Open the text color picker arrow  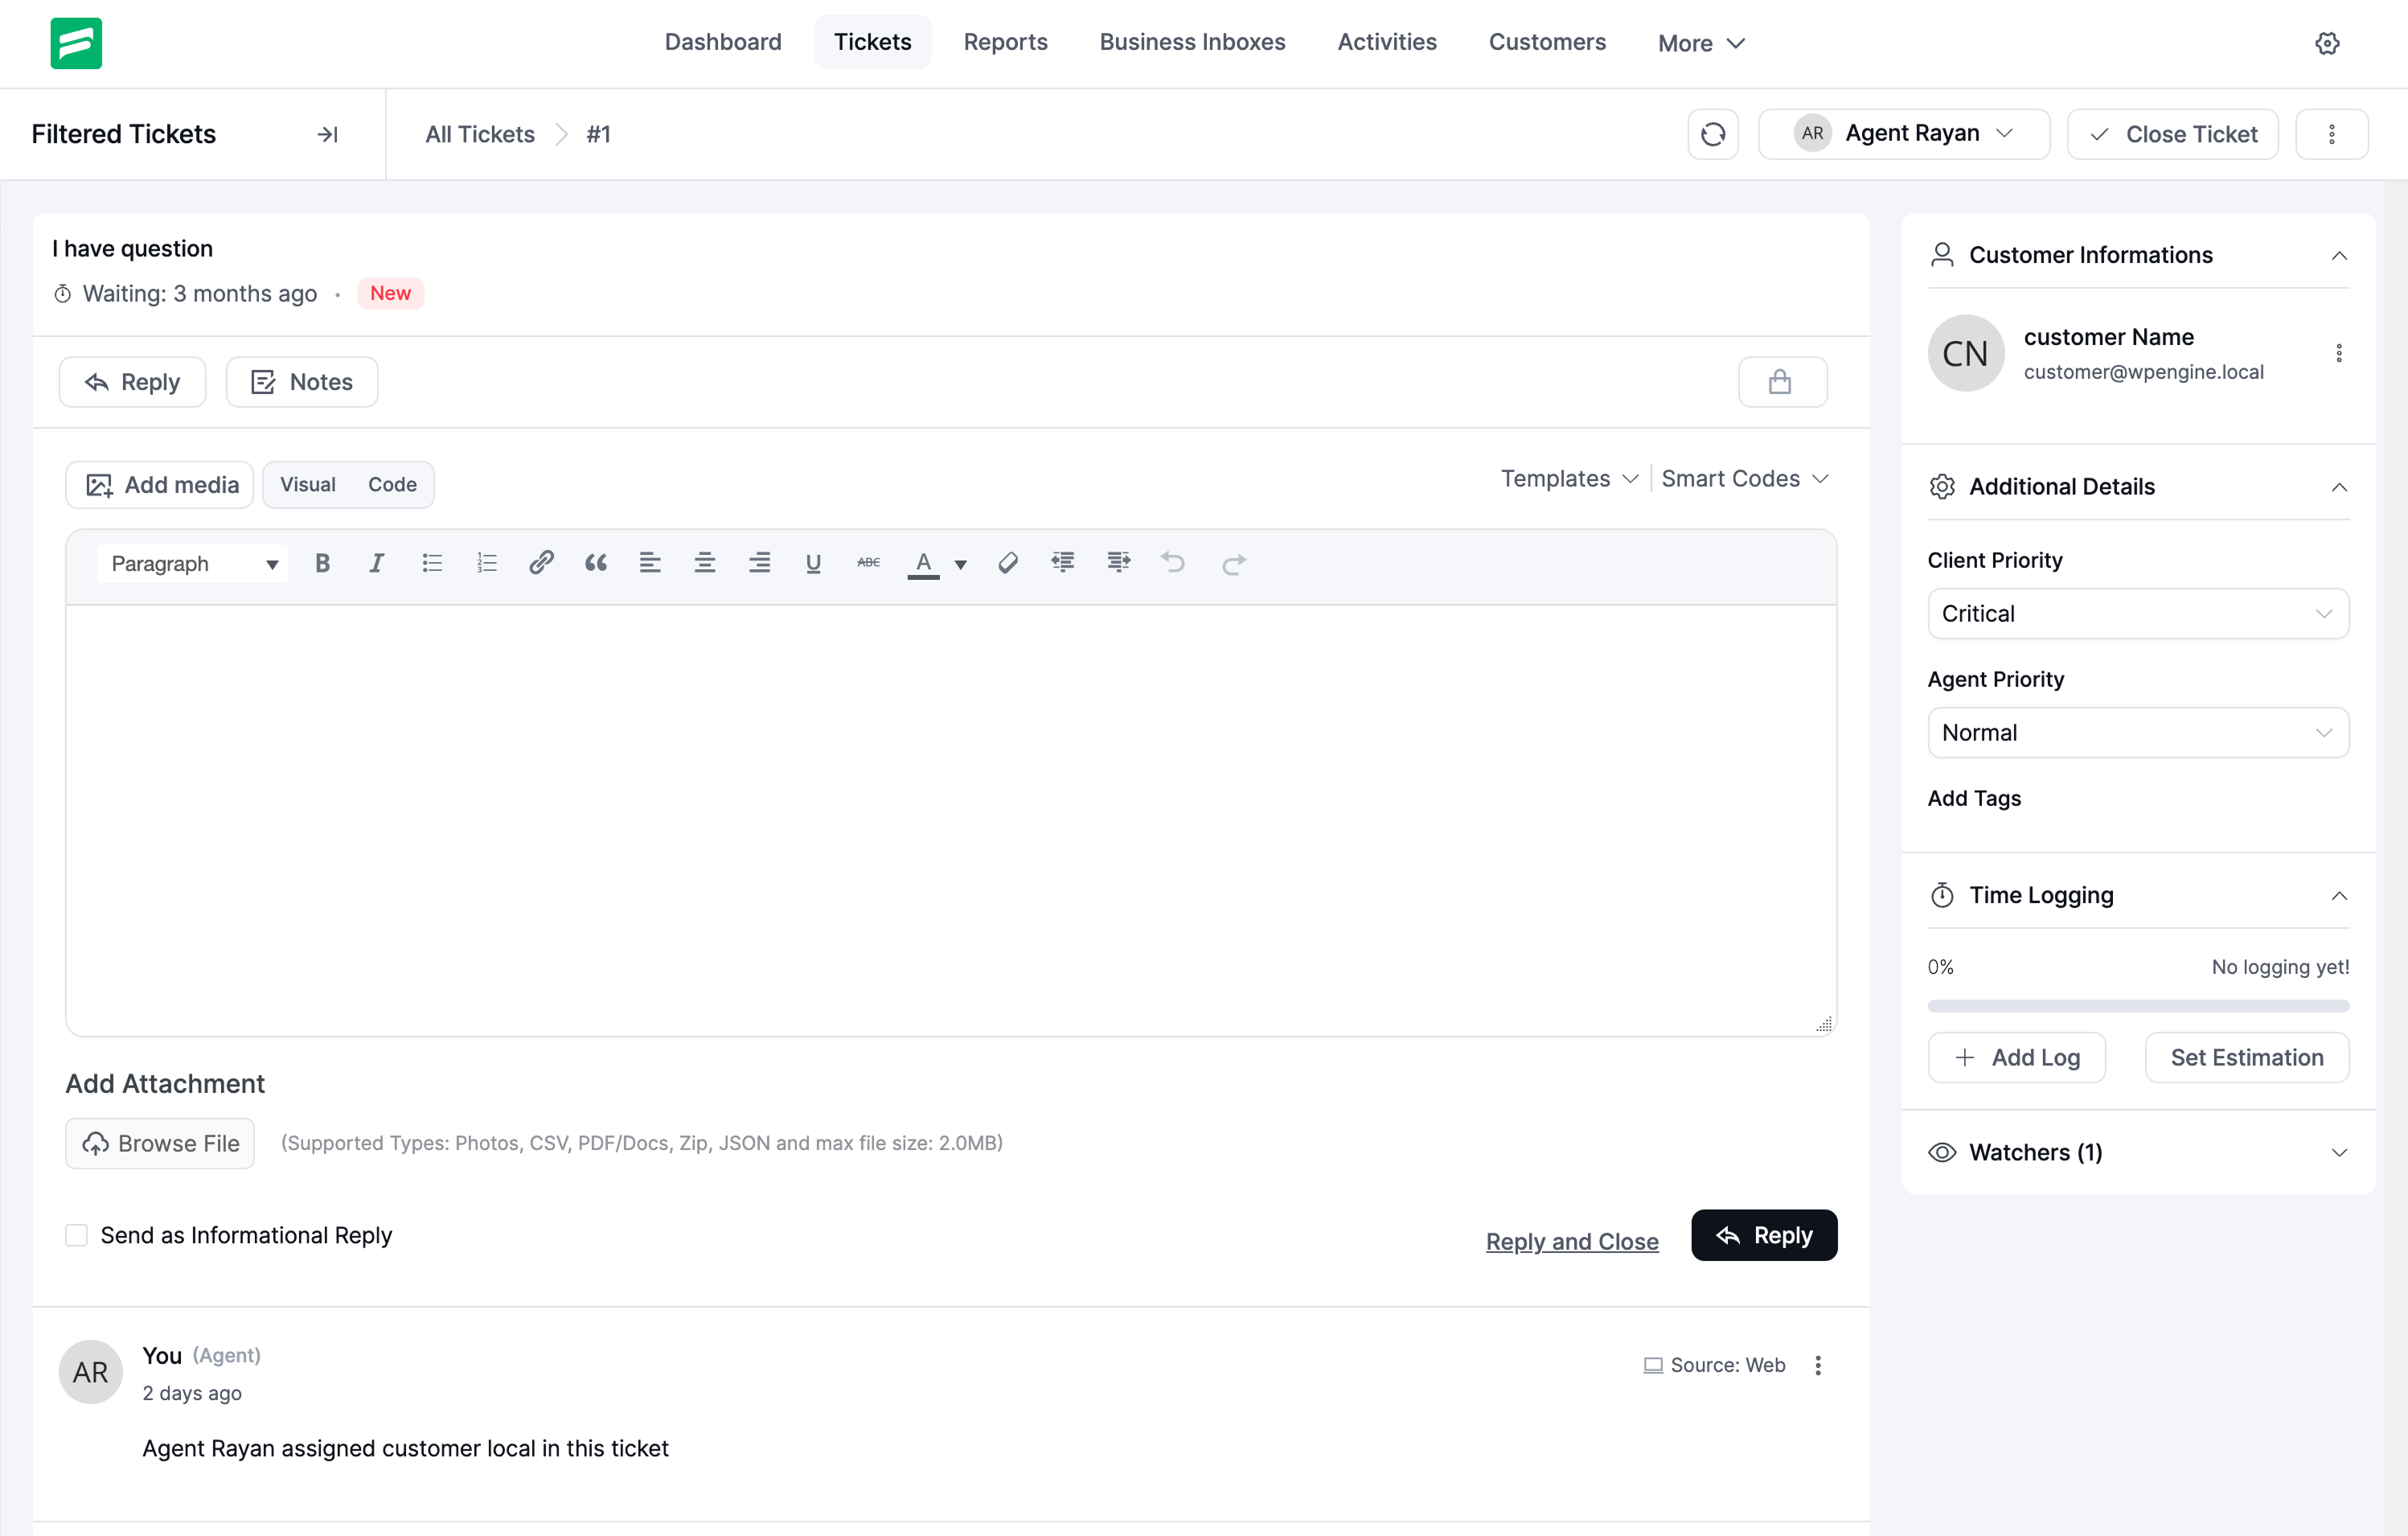[x=960, y=564]
